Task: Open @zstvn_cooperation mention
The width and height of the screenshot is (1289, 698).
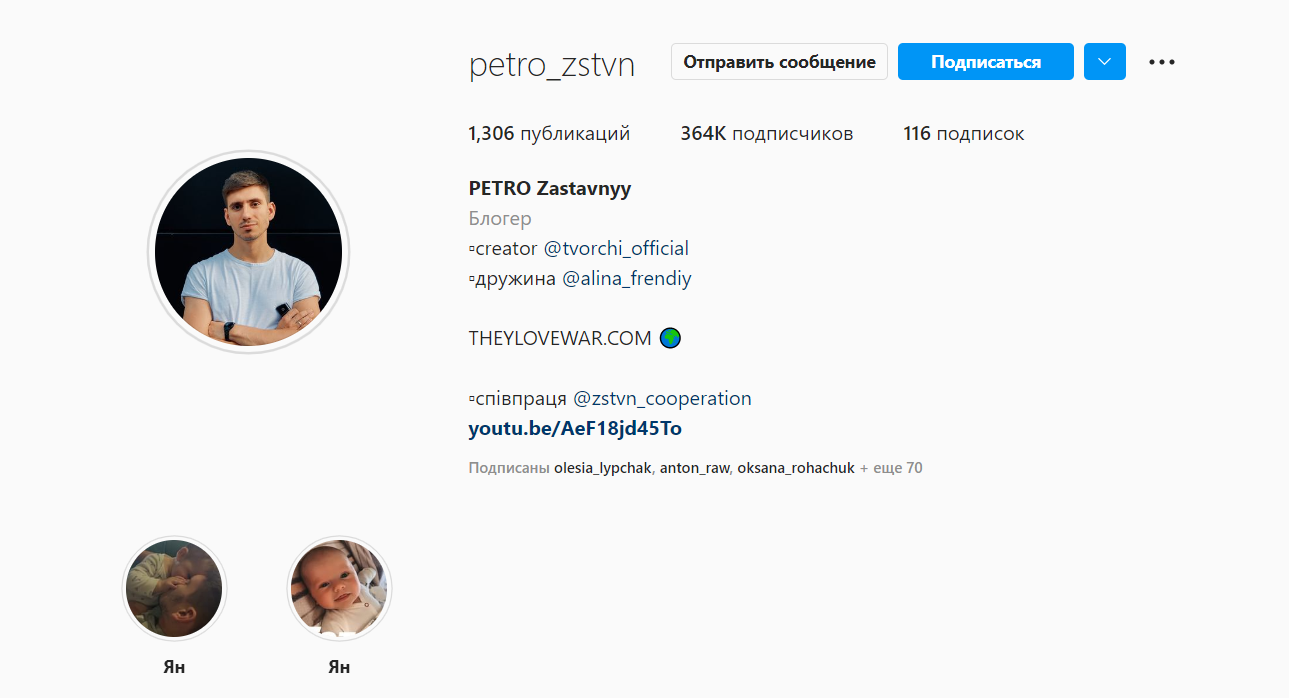Action: tap(662, 398)
